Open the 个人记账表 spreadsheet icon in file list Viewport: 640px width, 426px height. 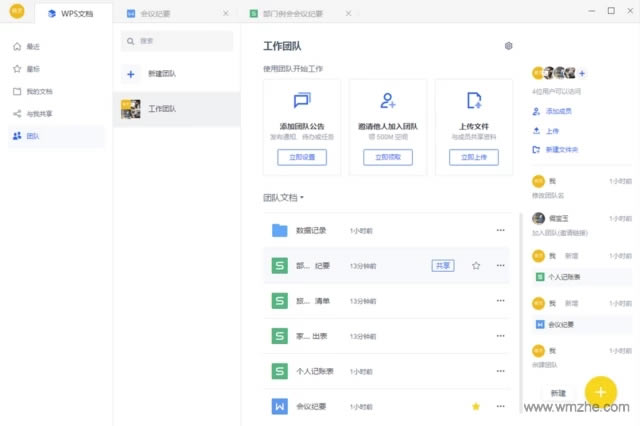click(280, 371)
